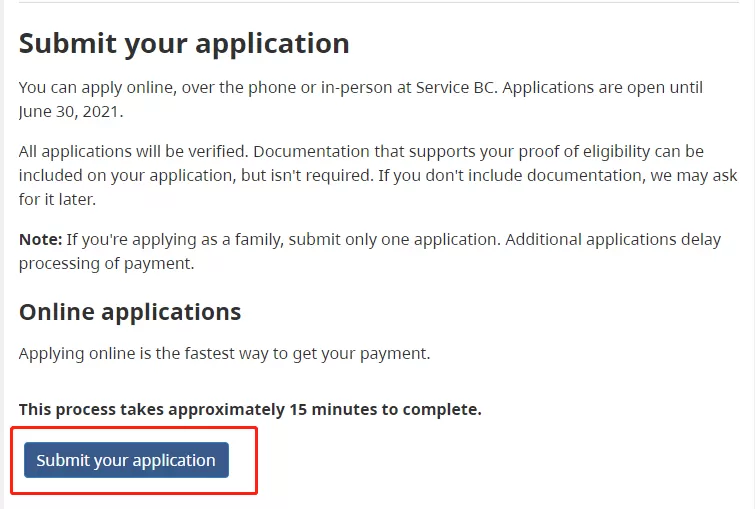755x509 pixels.
Task: Click the large Submit your application heading
Action: (184, 43)
